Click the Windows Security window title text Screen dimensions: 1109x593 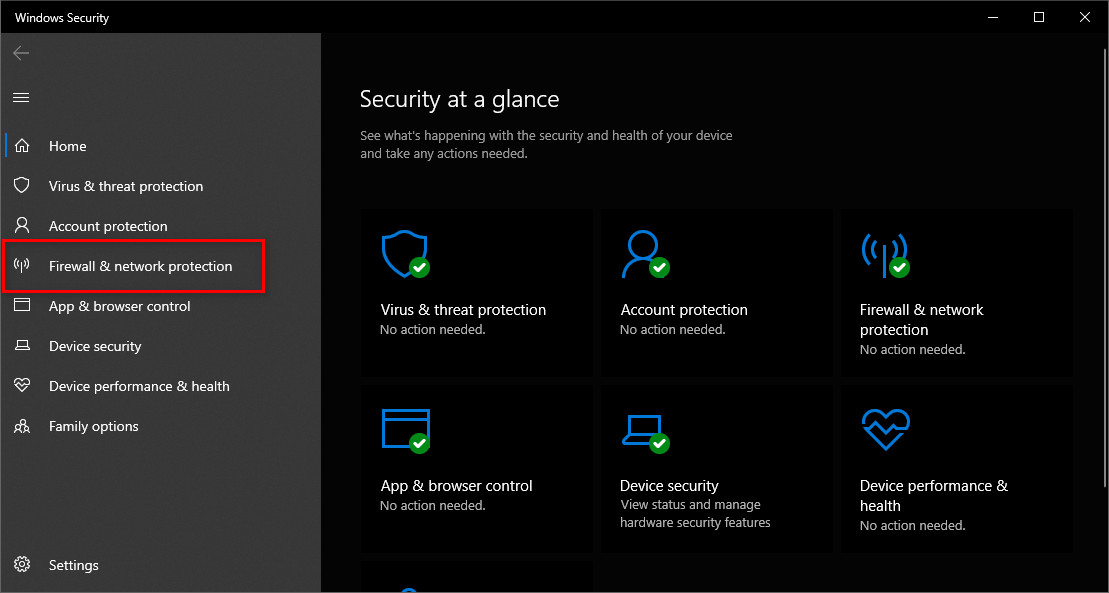[62, 18]
